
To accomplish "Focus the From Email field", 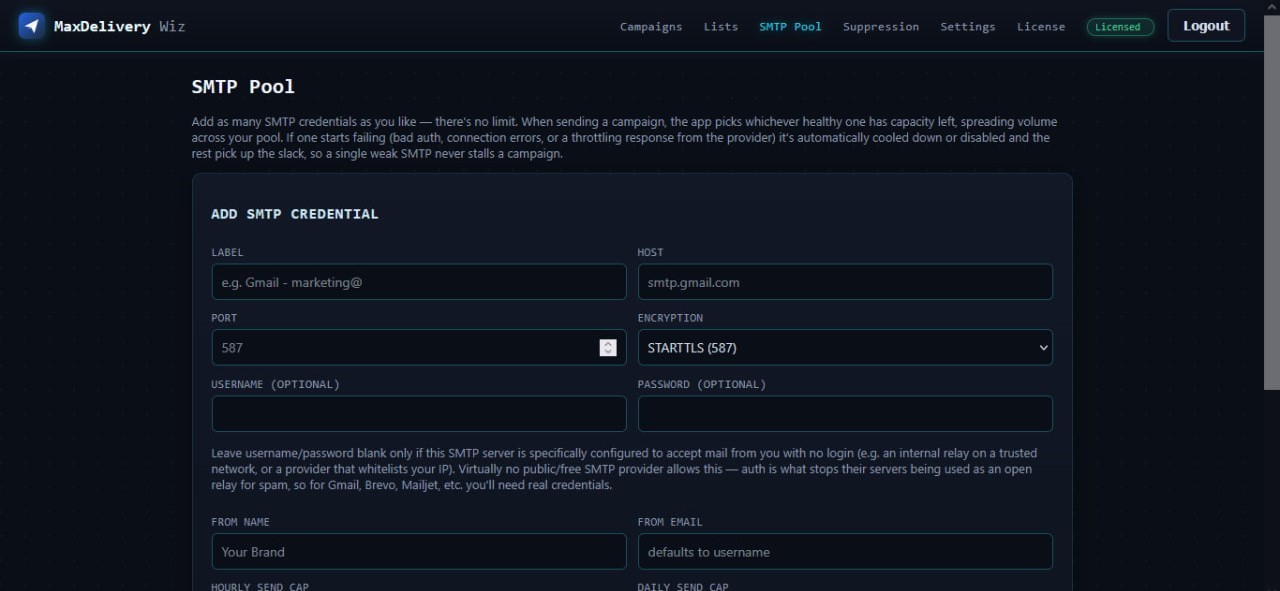I will [845, 552].
